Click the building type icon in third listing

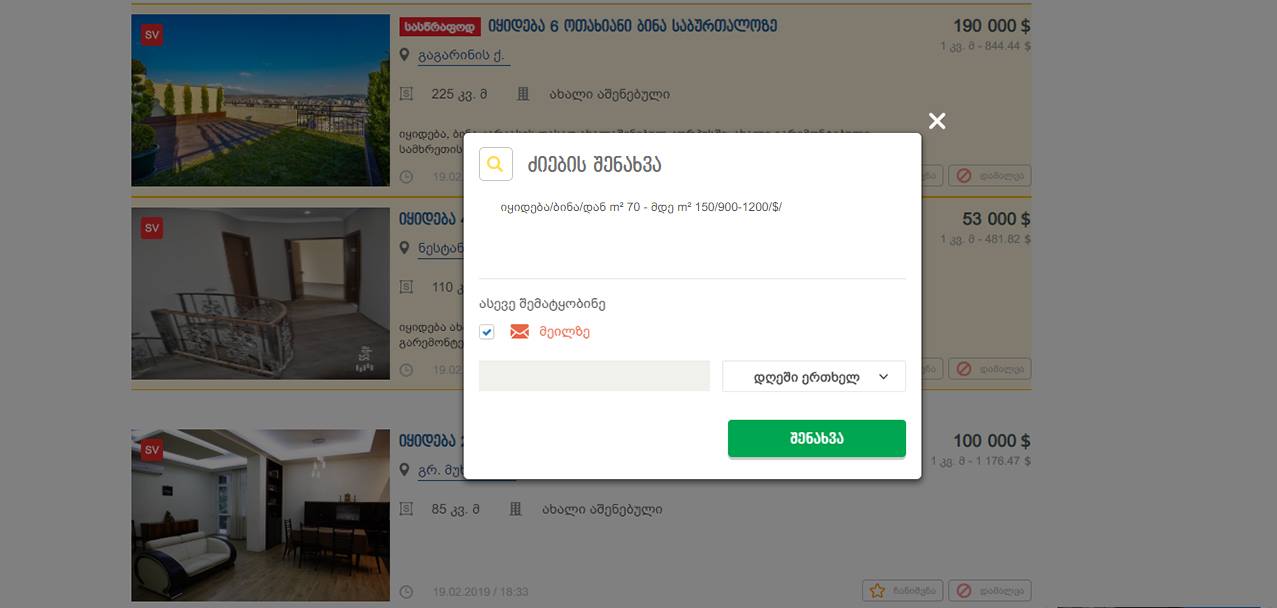point(516,509)
